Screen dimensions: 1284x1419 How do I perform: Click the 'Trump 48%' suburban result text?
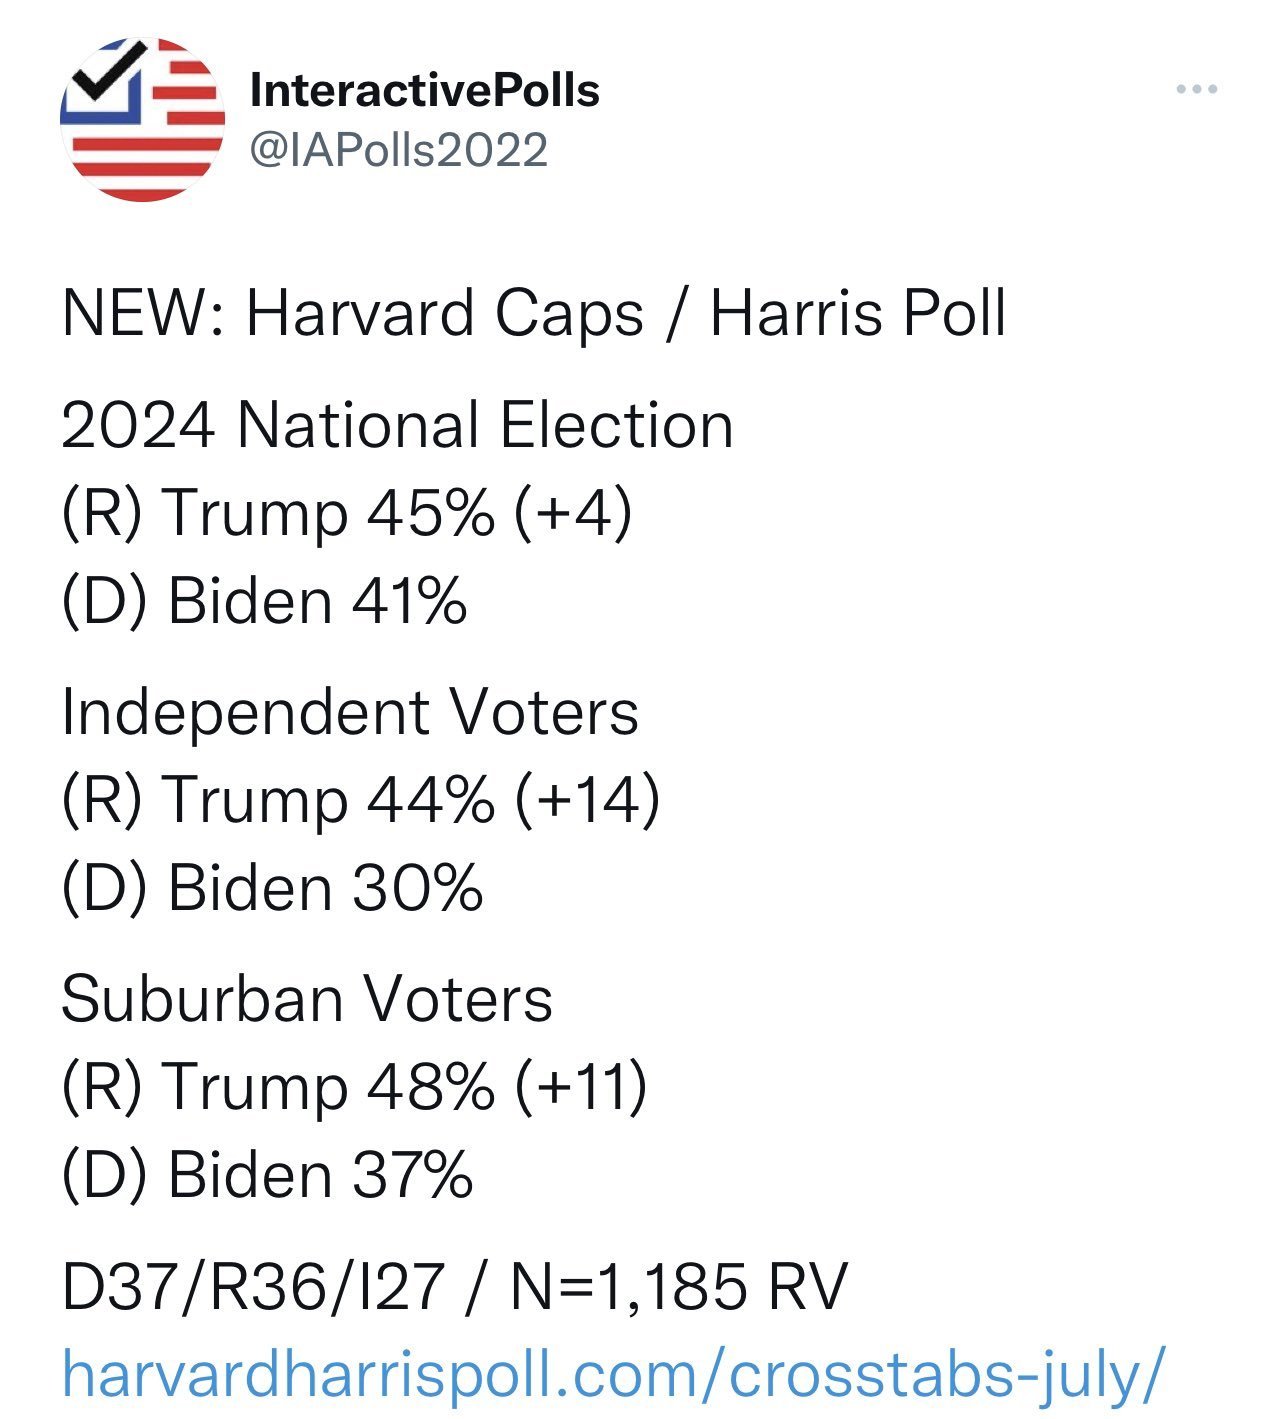click(x=329, y=1086)
